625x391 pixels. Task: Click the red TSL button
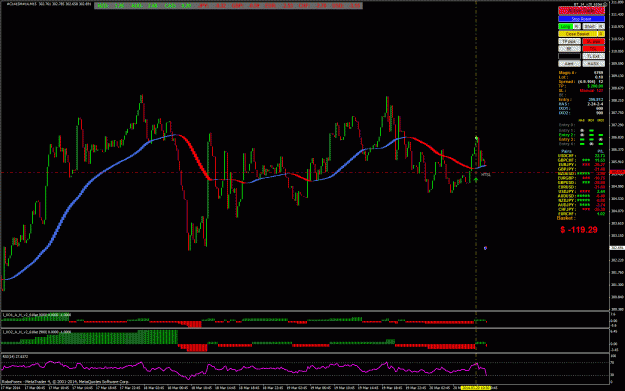[x=594, y=49]
